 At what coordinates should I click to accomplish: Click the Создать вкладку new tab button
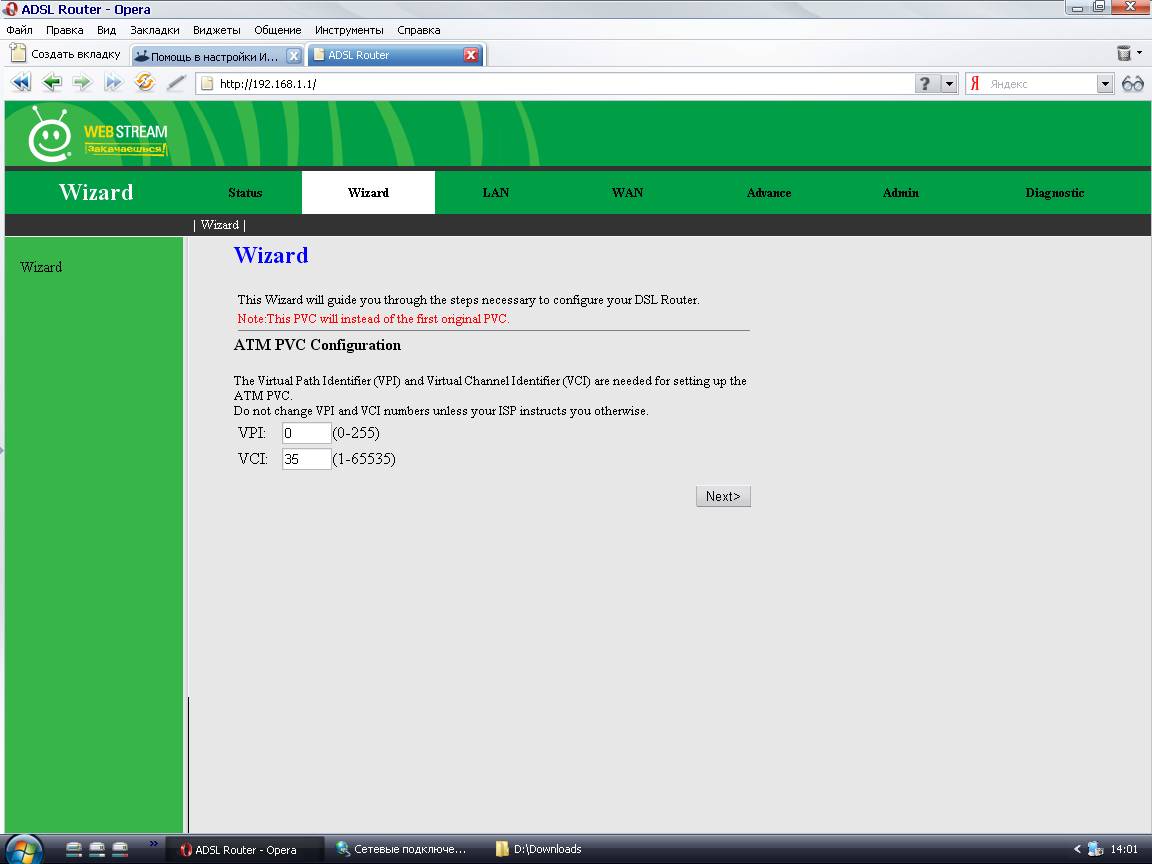[x=66, y=55]
